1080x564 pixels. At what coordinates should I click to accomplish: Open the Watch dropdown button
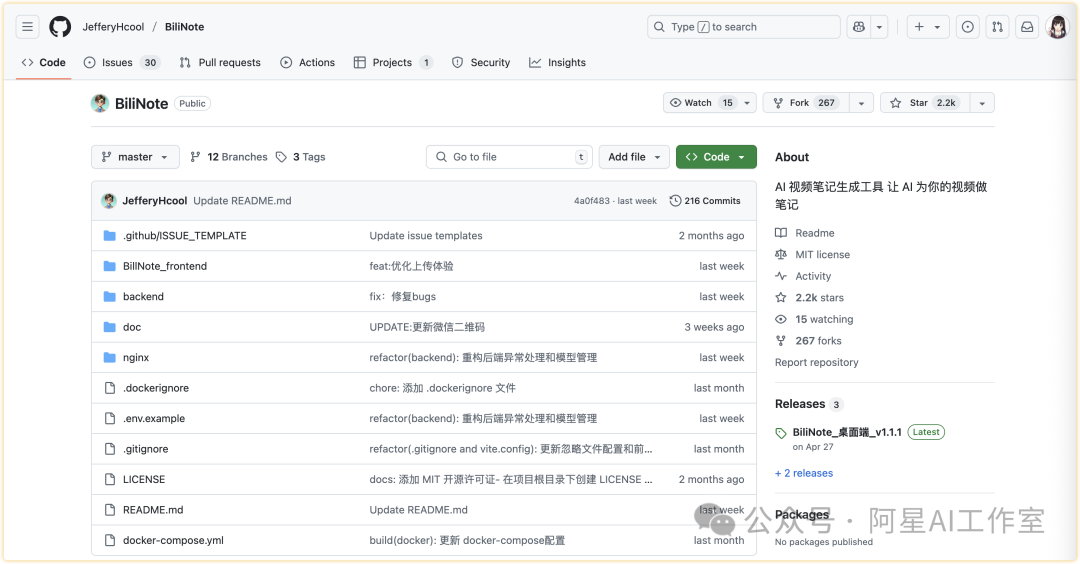[709, 103]
